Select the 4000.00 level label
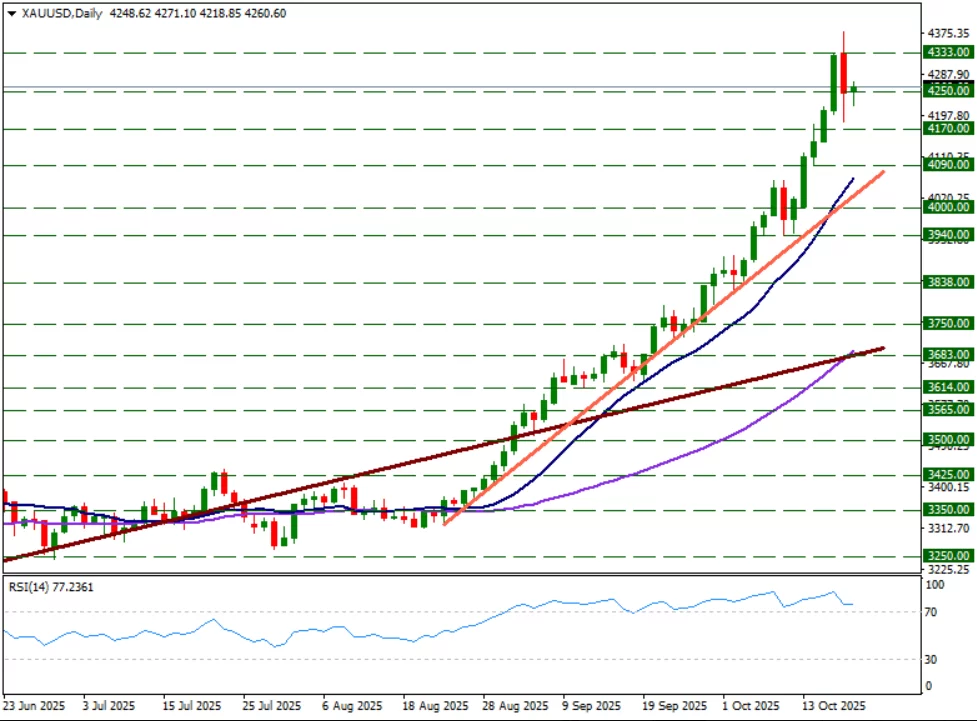The image size is (977, 721). pos(946,208)
